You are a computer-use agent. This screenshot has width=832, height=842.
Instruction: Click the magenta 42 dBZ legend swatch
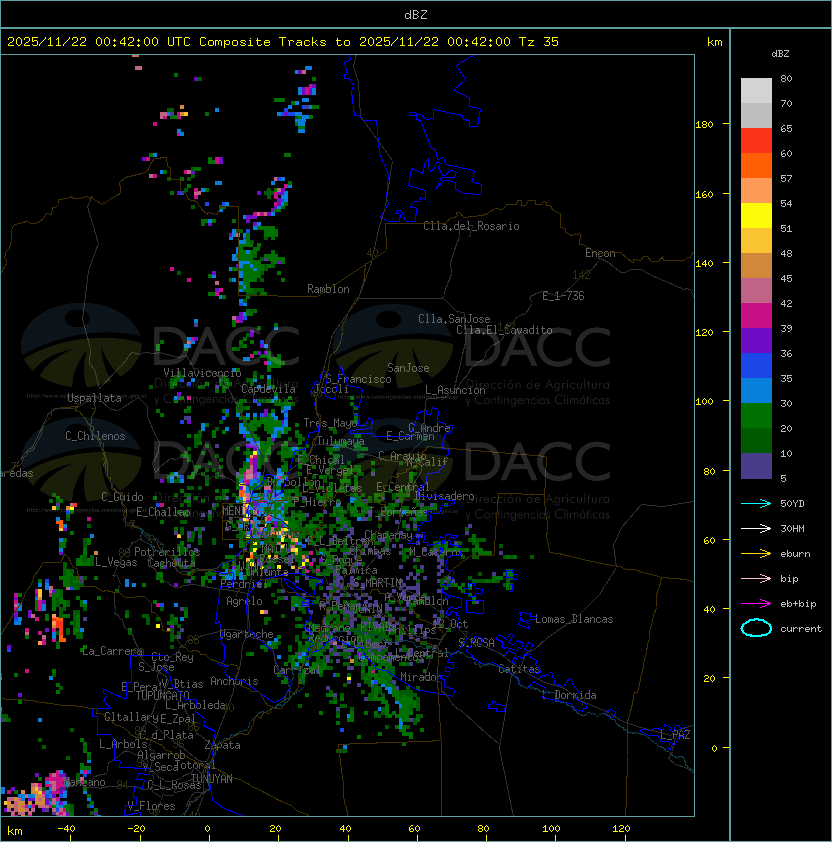756,315
